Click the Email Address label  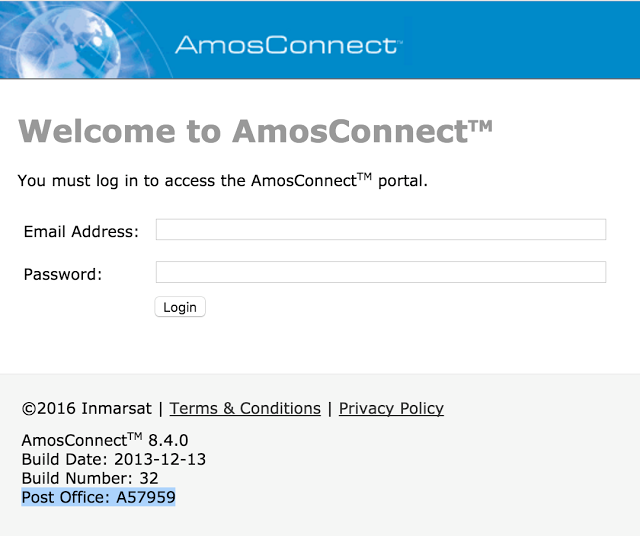[x=81, y=231]
